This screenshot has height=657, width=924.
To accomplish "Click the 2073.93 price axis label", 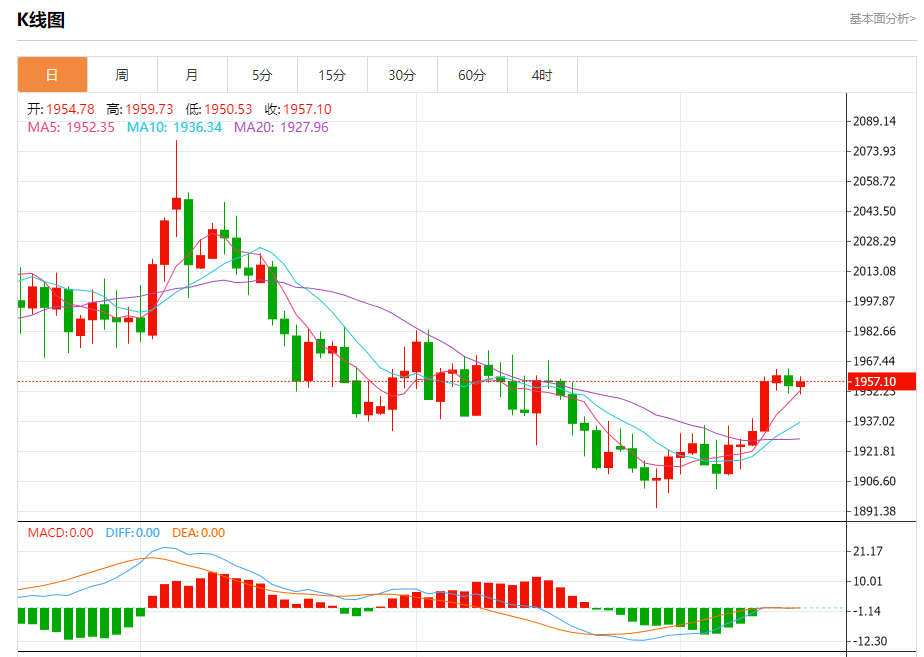I will [x=874, y=151].
